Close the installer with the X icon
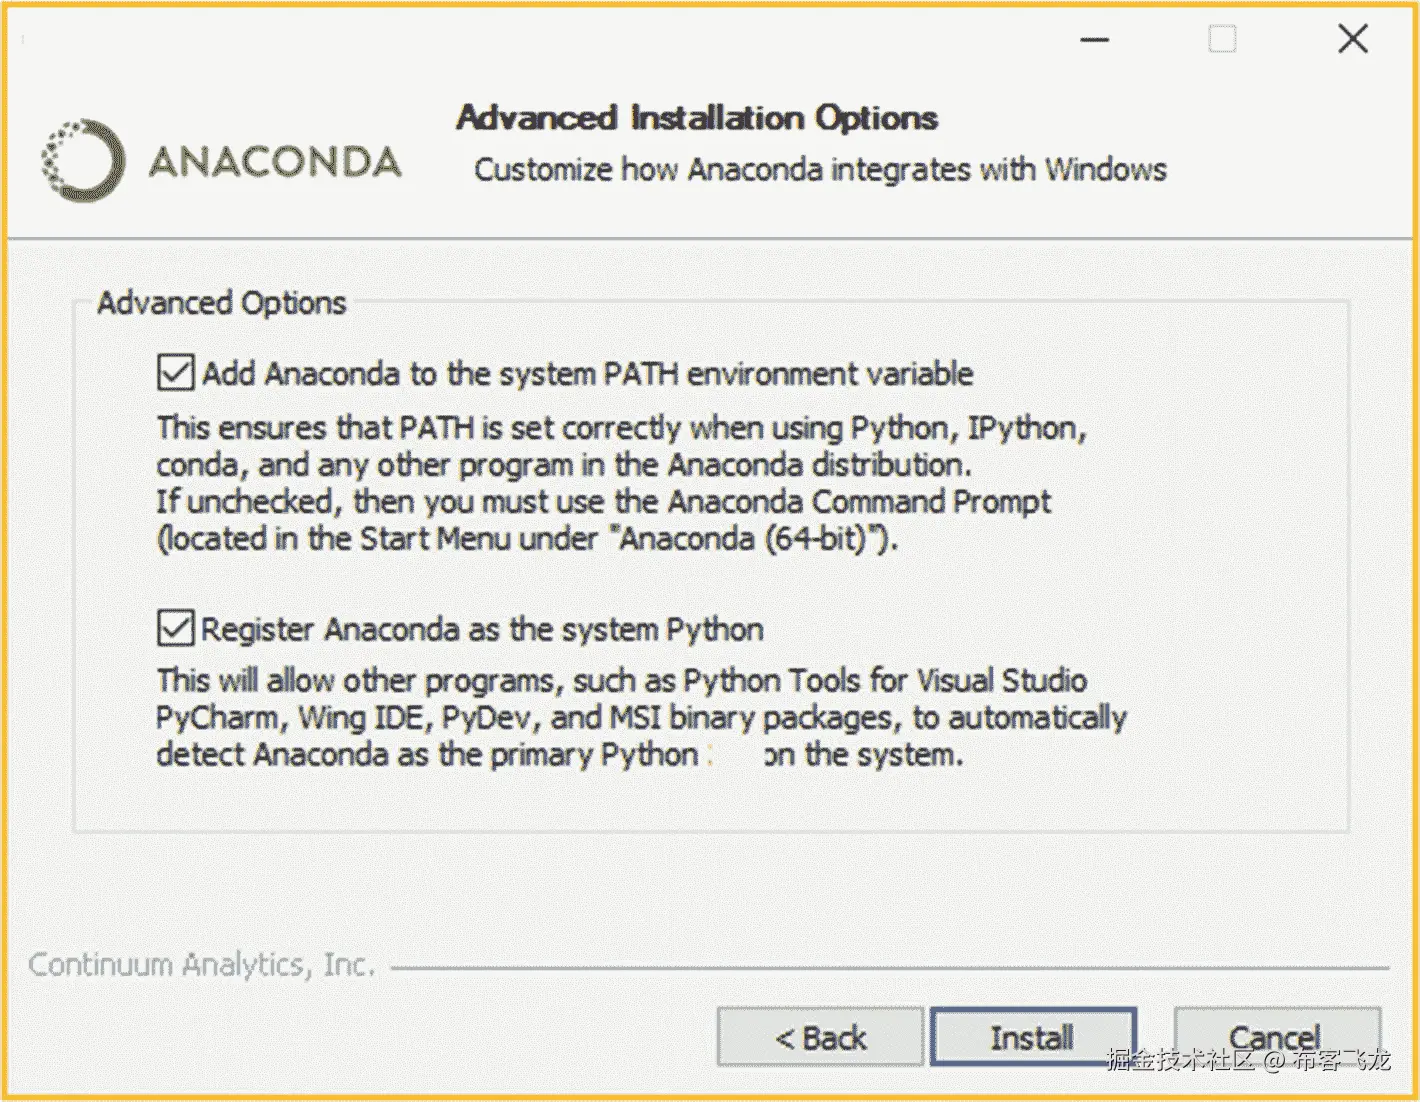Viewport: 1420px width, 1102px height. (1352, 40)
